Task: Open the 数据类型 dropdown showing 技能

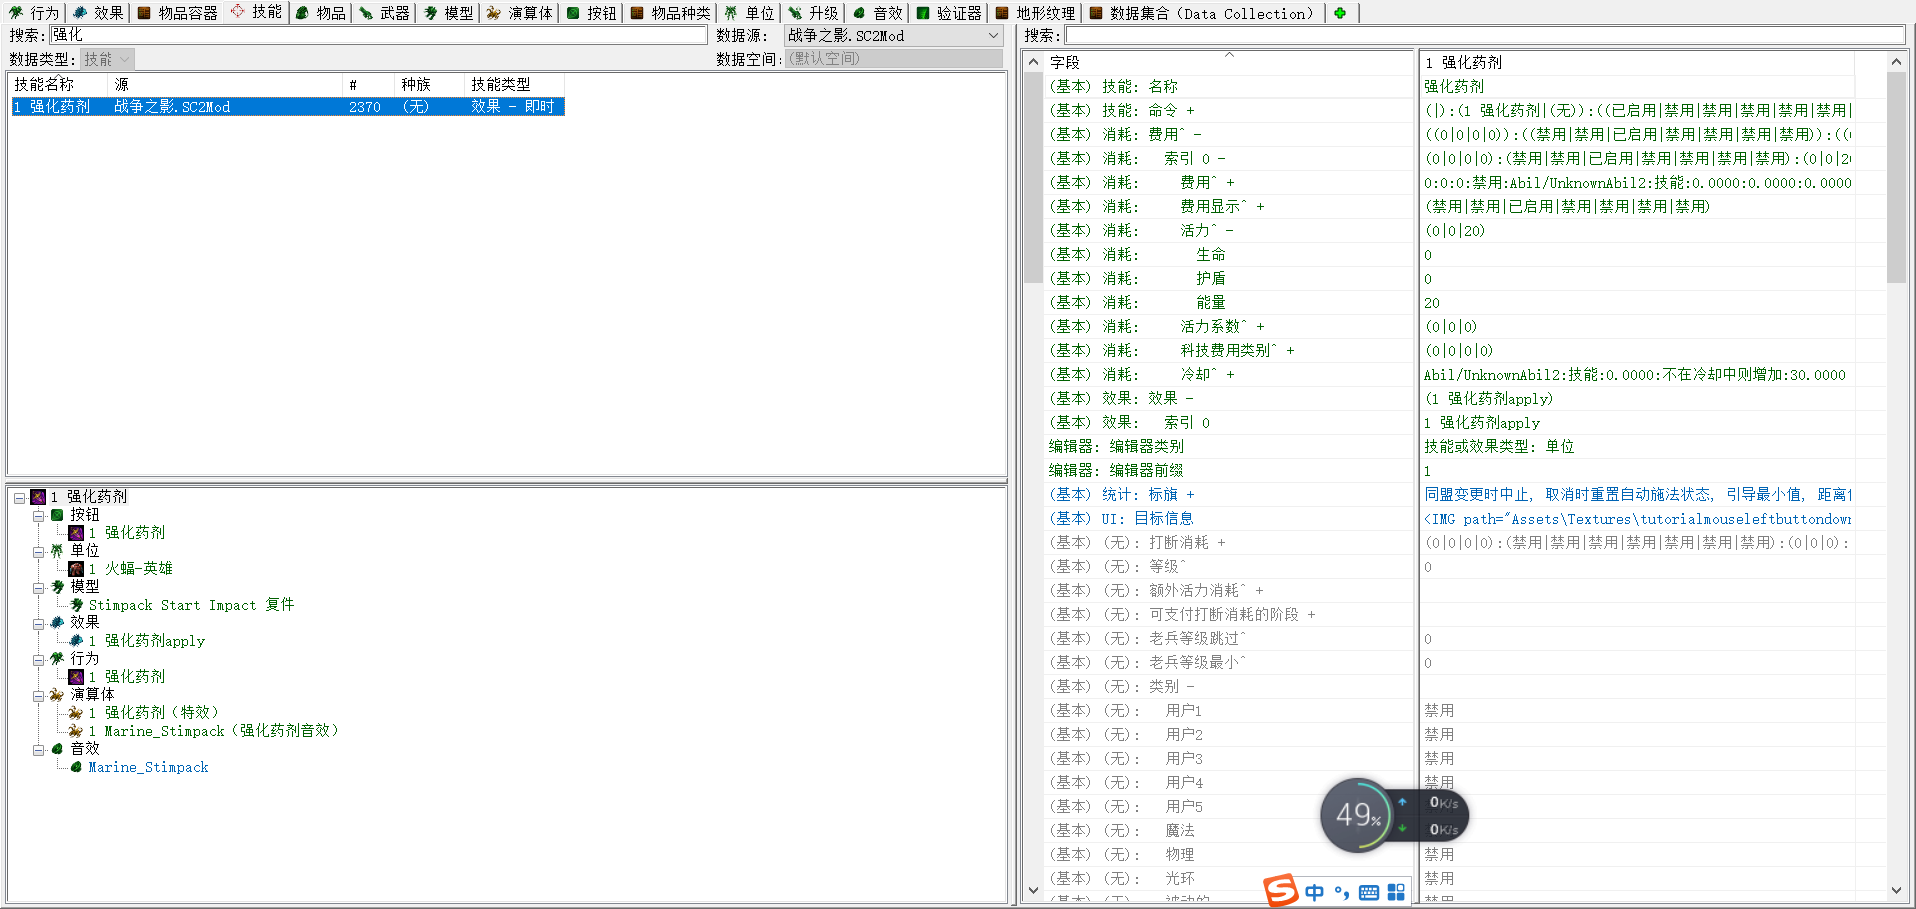Action: (107, 59)
